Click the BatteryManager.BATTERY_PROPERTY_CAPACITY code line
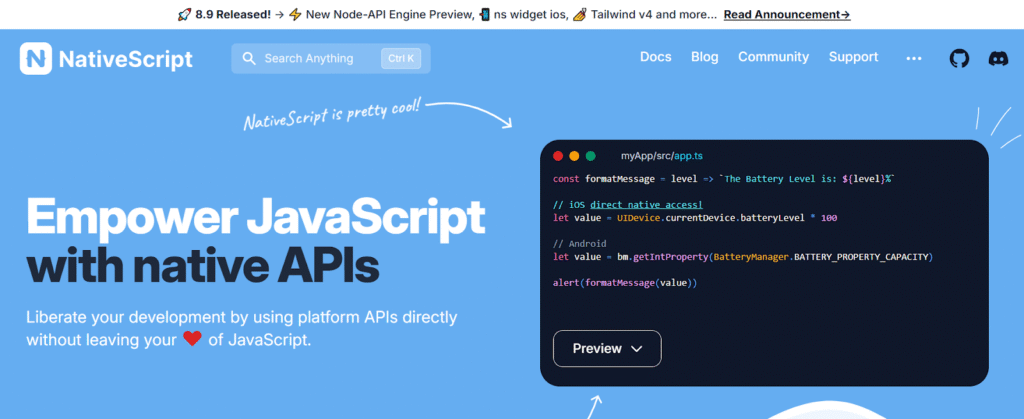This screenshot has width=1024, height=419. coord(743,257)
